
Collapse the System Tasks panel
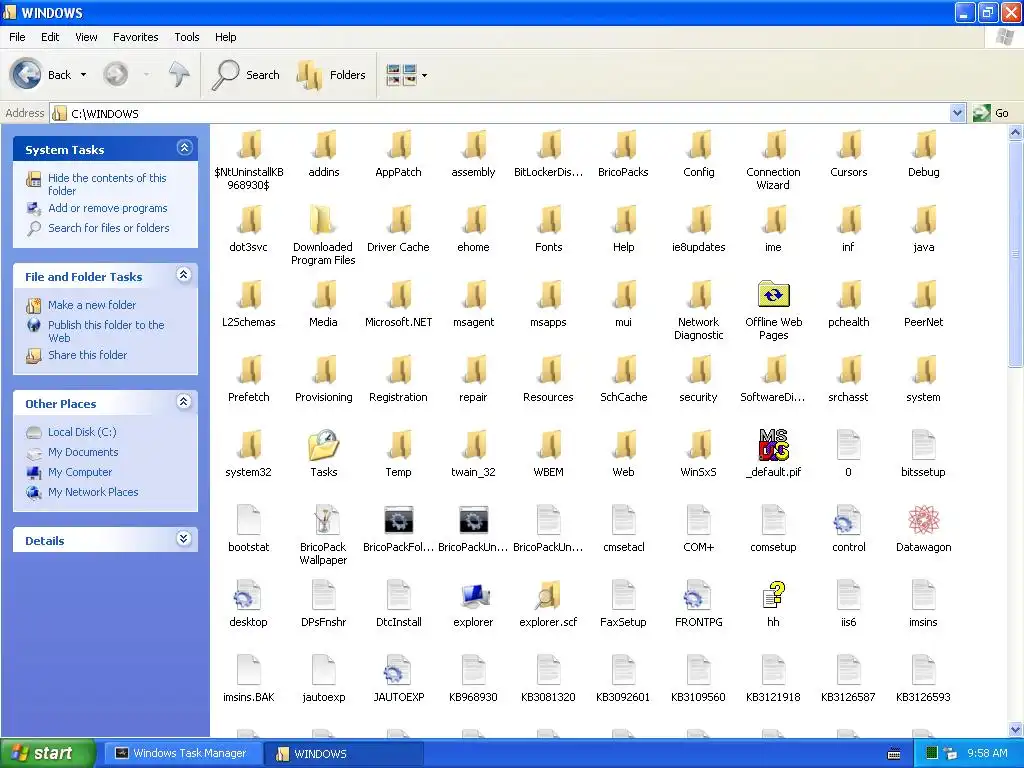tap(184, 148)
